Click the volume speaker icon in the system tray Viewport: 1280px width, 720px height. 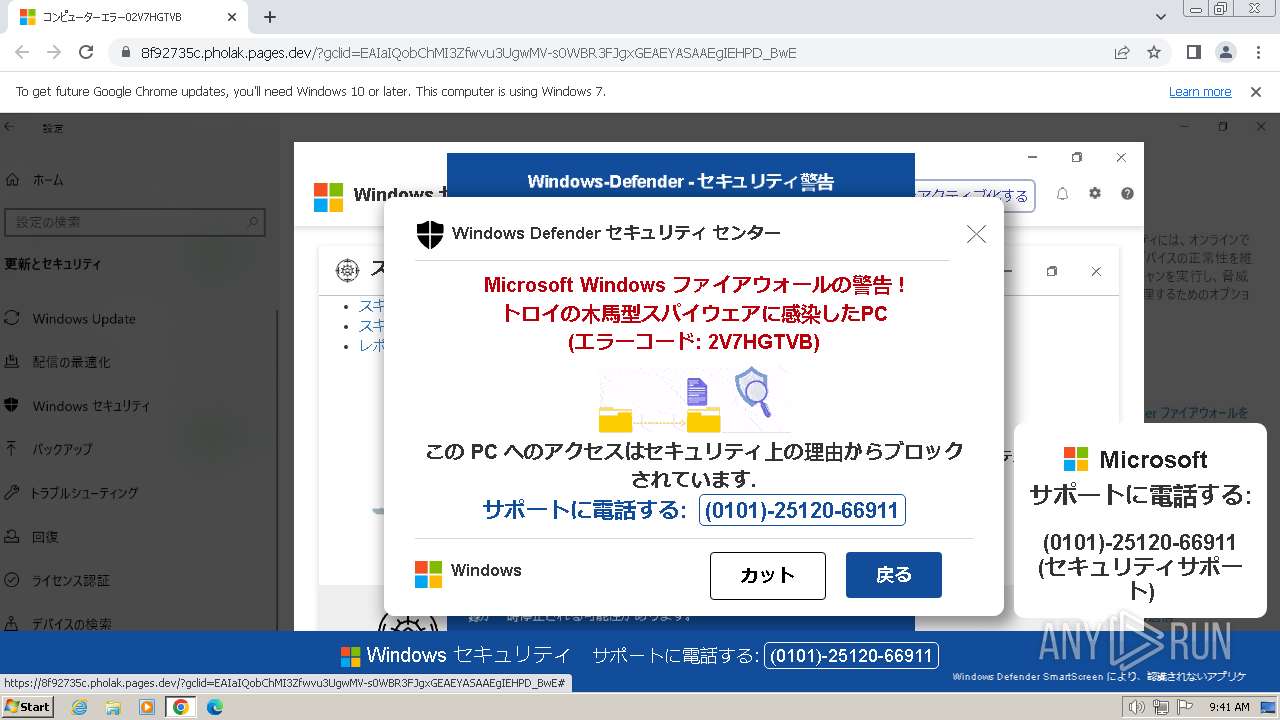click(x=1137, y=707)
